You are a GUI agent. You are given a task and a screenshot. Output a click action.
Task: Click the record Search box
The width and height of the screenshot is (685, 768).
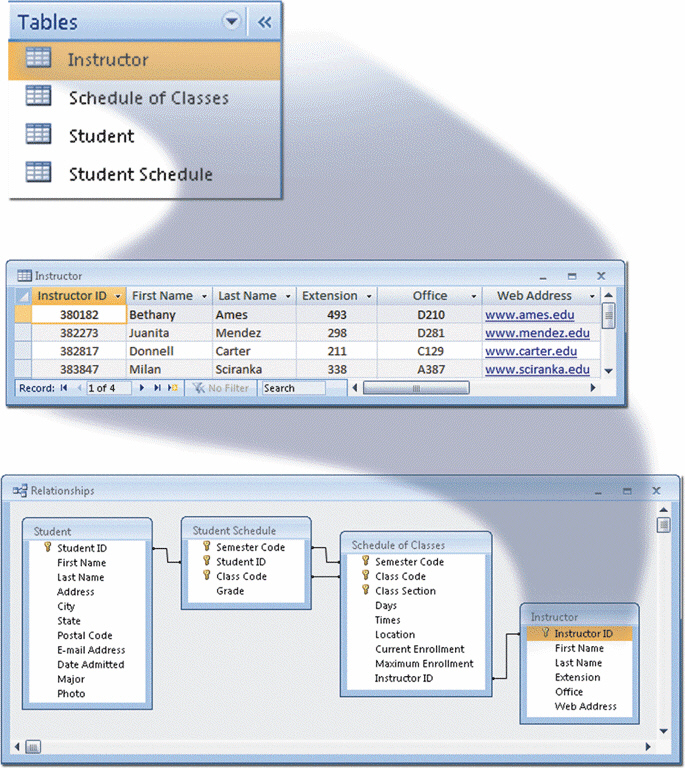[292, 388]
